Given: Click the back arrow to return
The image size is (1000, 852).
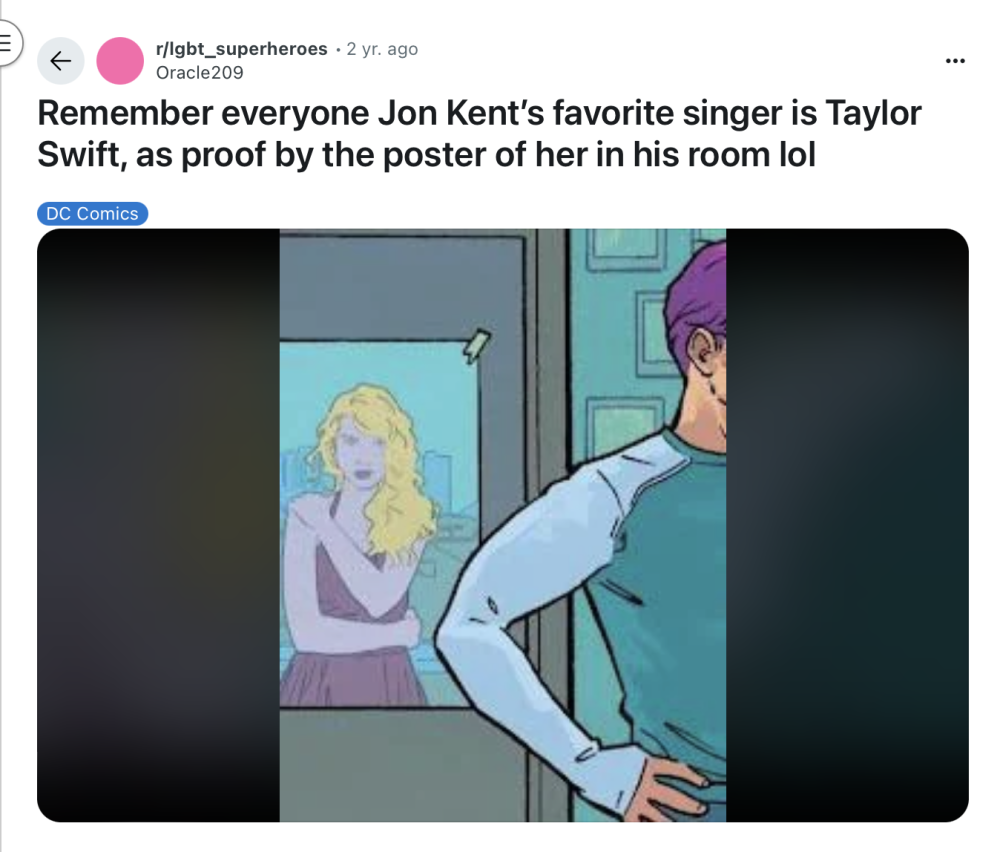Looking at the screenshot, I should 60,60.
